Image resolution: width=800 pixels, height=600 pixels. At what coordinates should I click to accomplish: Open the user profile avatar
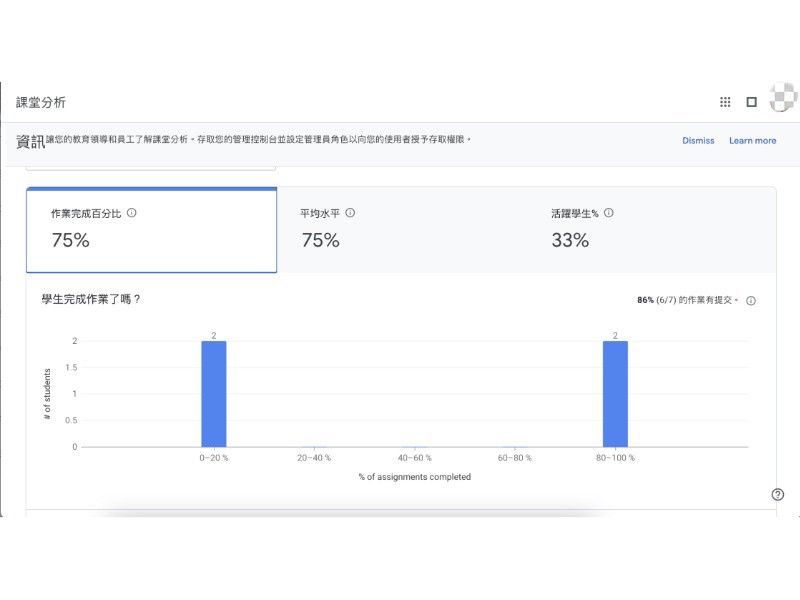[783, 101]
